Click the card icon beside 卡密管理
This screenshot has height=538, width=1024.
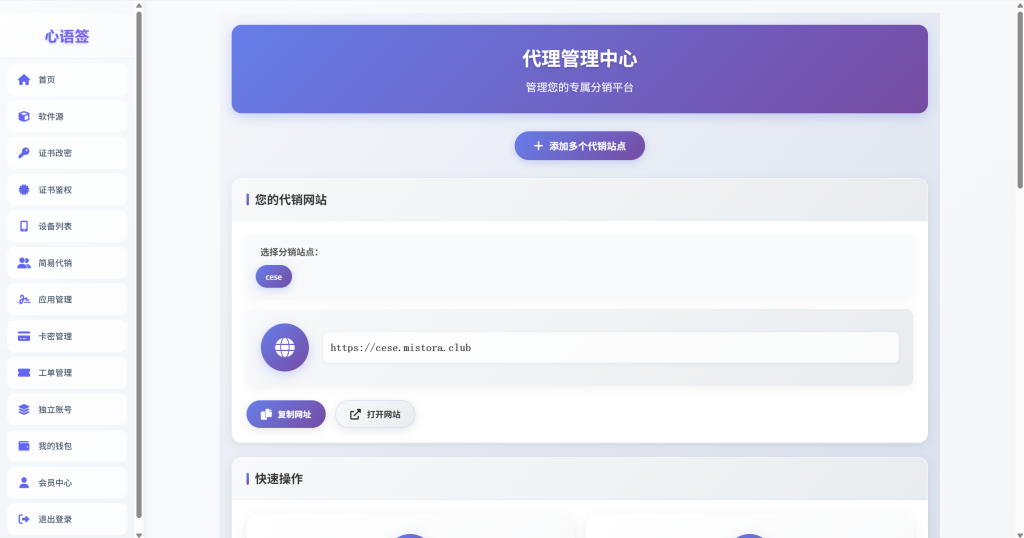point(24,336)
